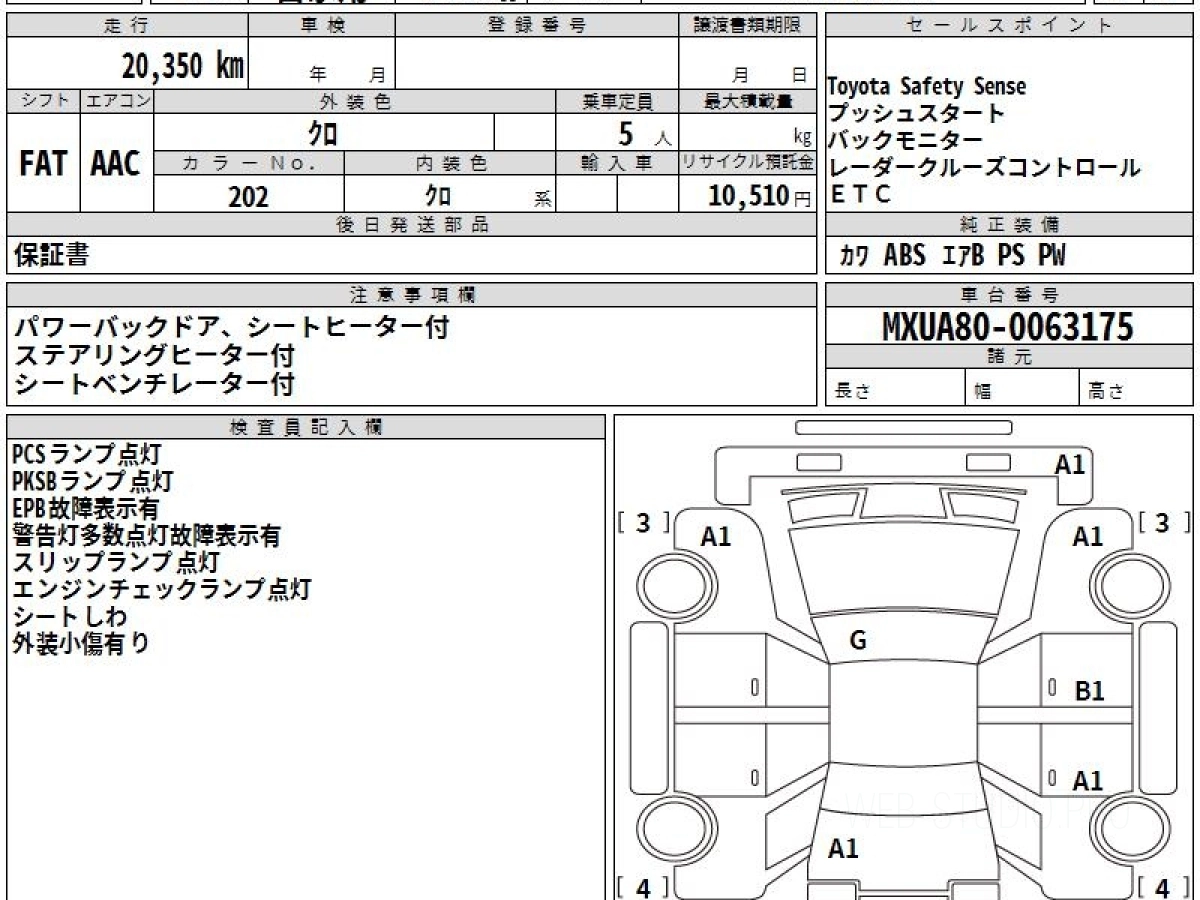Image resolution: width=1200 pixels, height=900 pixels.
Task: Click the recycle deposit 10,510円
Action: 760,196
